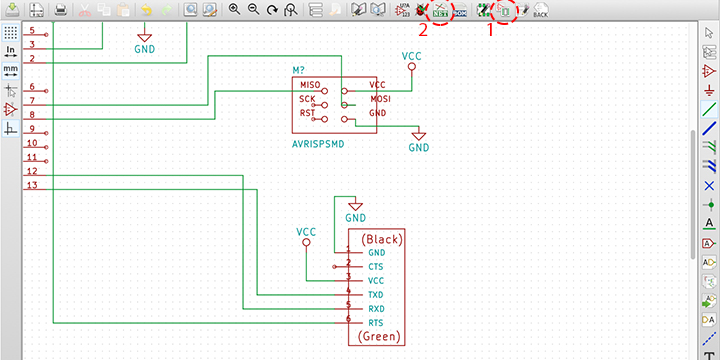Back-import footprint fields
The height and width of the screenshot is (360, 720).
[x=541, y=10]
